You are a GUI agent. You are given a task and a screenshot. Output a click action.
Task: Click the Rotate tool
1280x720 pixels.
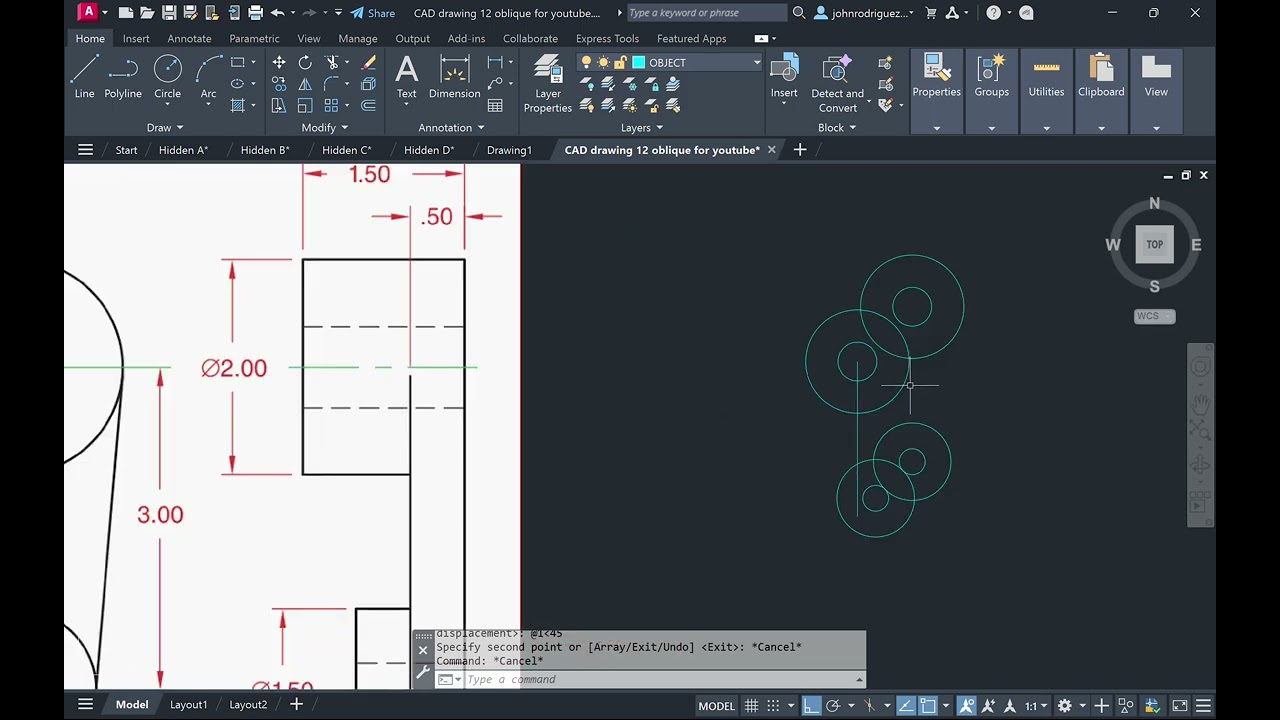point(305,62)
